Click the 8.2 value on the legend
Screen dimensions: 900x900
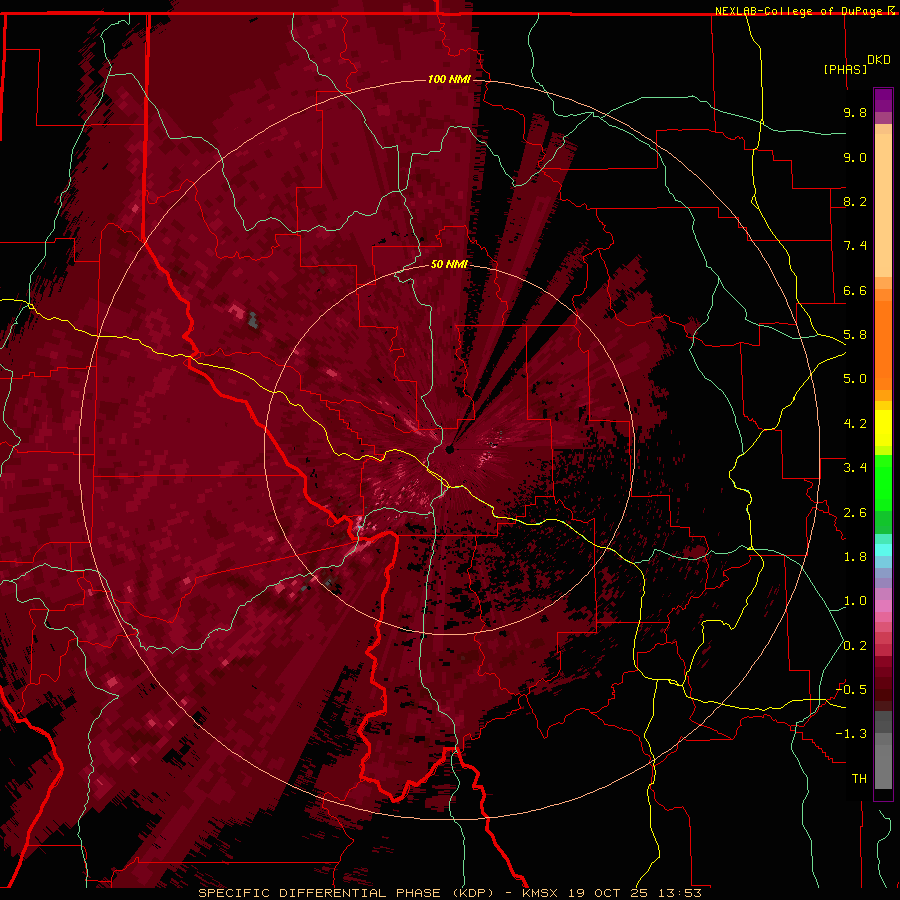click(855, 201)
